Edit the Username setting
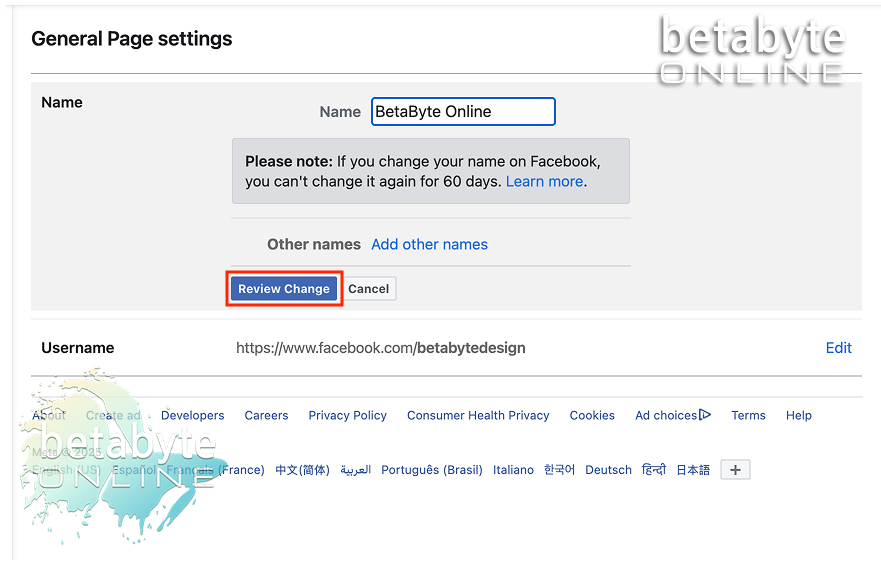This screenshot has width=881, height=563. [838, 348]
